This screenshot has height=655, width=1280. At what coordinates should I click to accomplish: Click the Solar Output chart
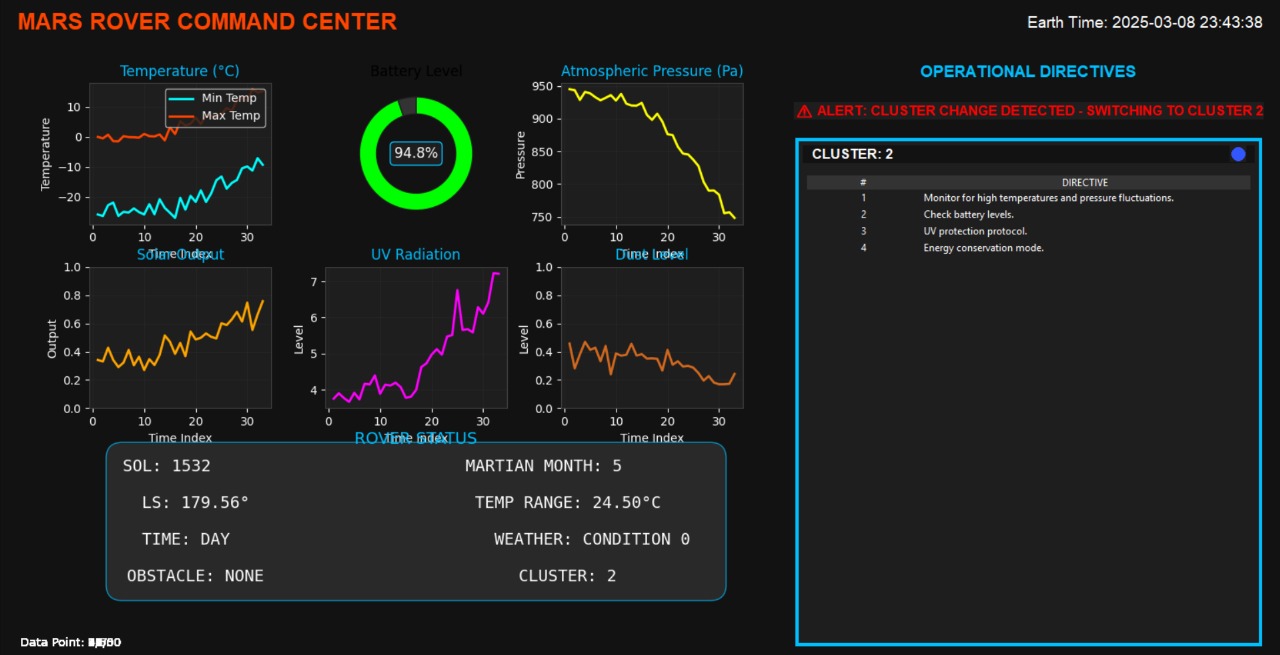click(180, 337)
